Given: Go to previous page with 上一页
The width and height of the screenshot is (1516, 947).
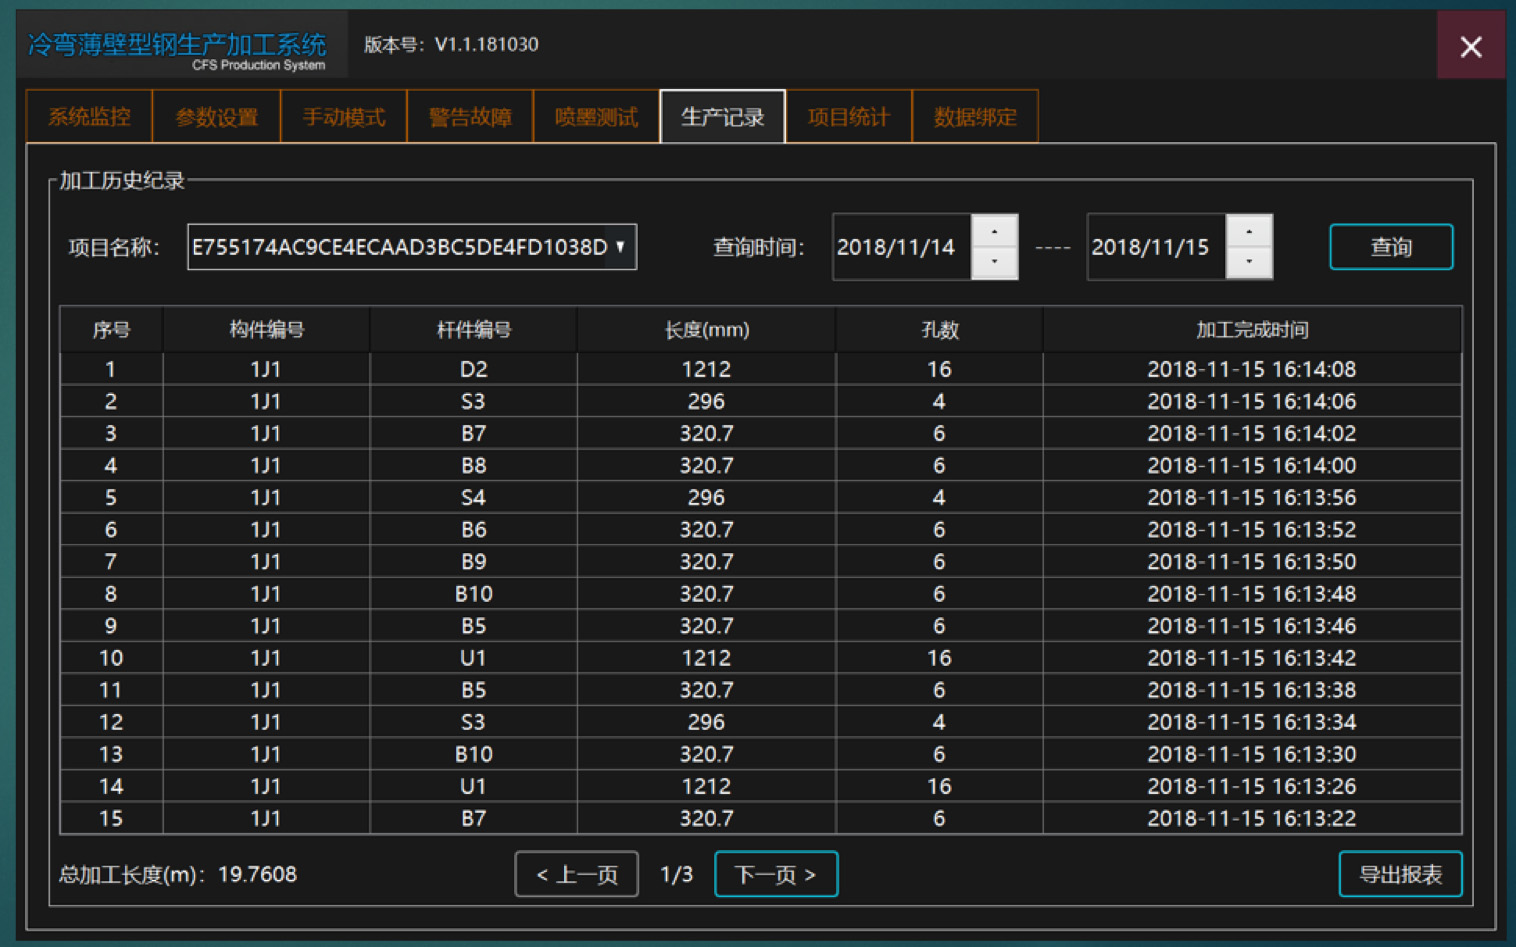Looking at the screenshot, I should click(x=576, y=875).
